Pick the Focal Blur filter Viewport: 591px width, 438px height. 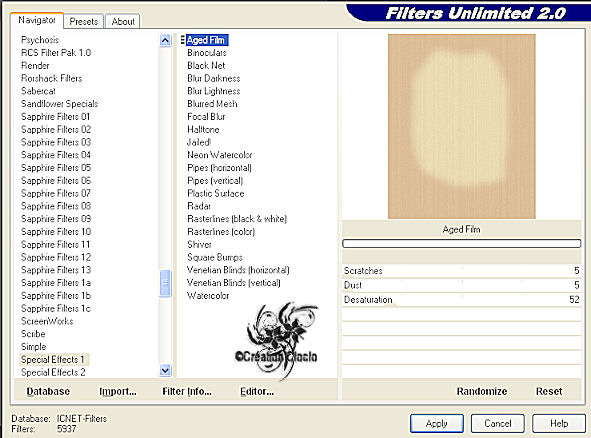tap(206, 116)
